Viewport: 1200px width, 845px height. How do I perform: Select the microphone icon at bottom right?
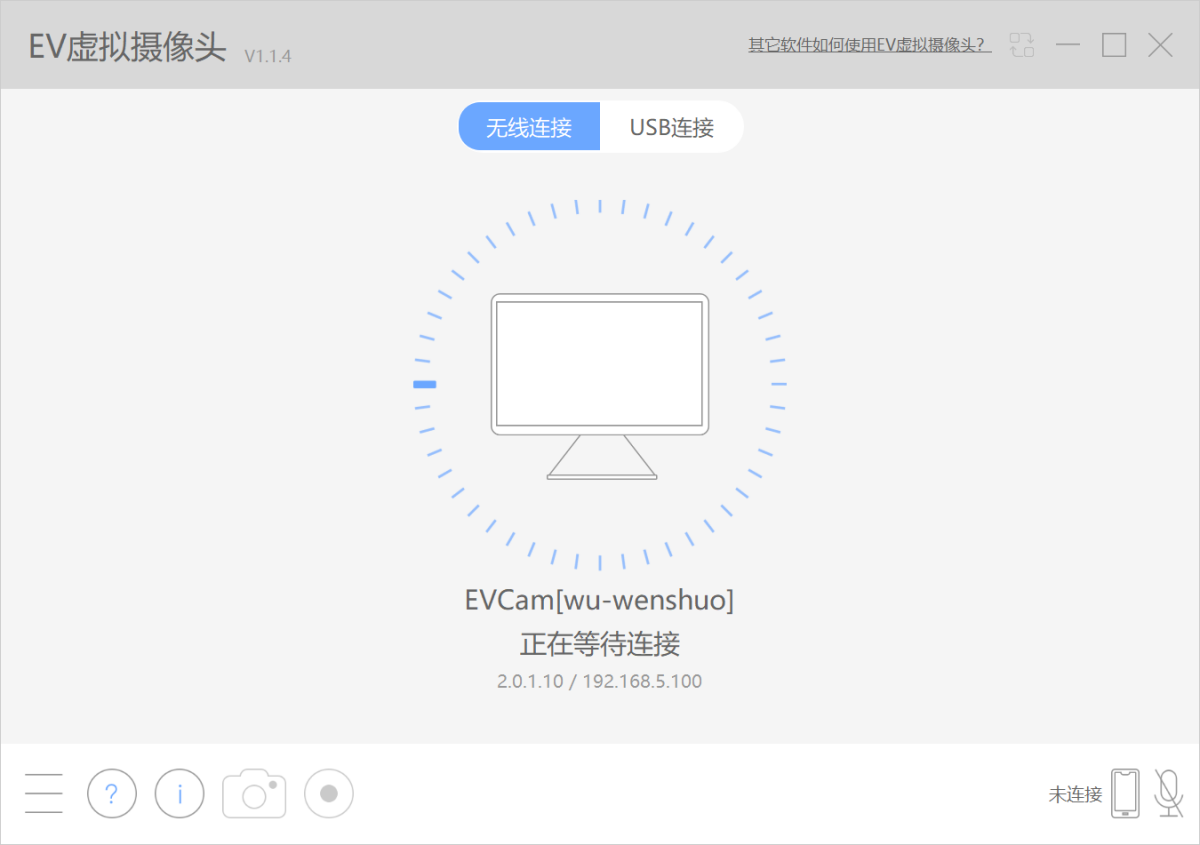(x=1168, y=793)
